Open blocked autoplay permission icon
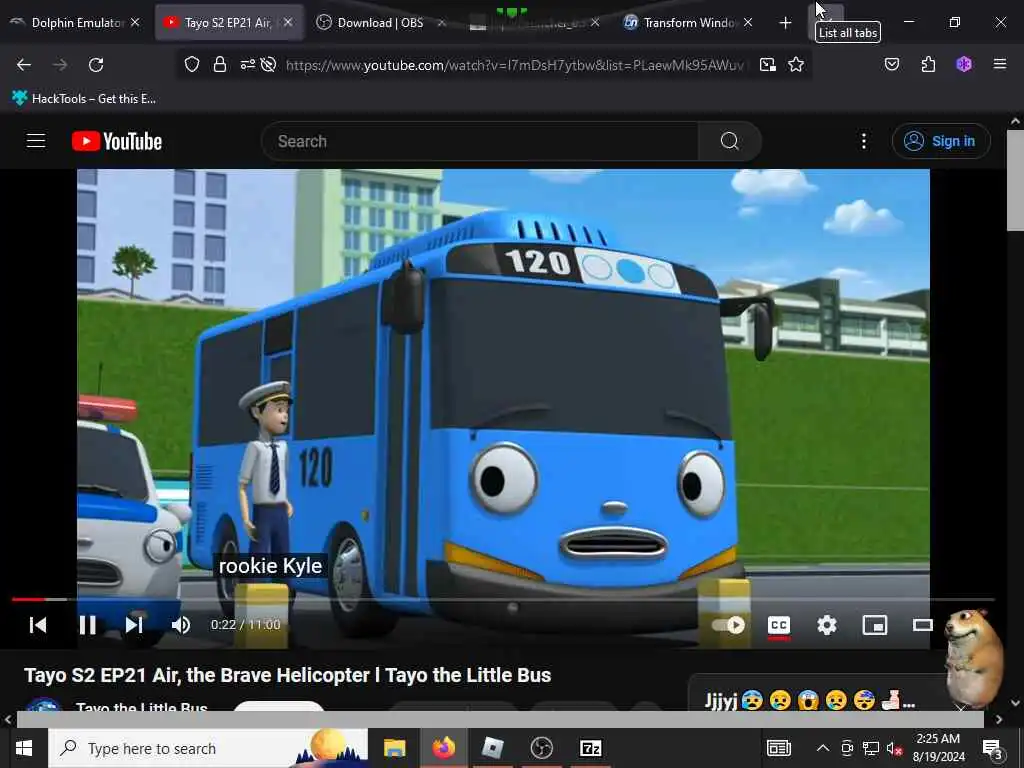Viewport: 1024px width, 768px height. click(x=268, y=65)
